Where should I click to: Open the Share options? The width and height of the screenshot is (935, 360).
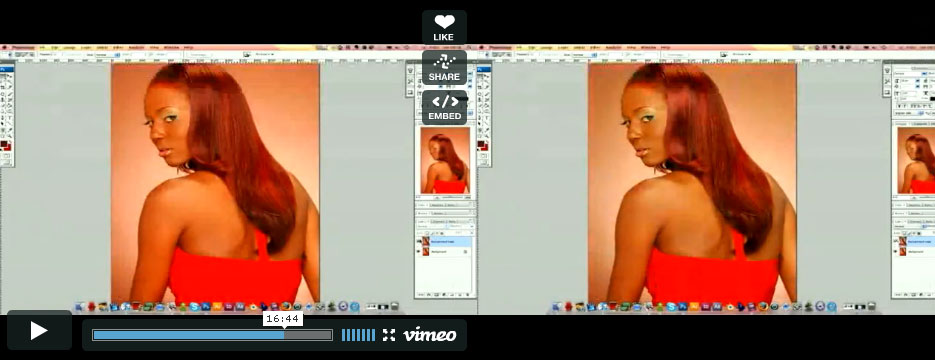(444, 67)
